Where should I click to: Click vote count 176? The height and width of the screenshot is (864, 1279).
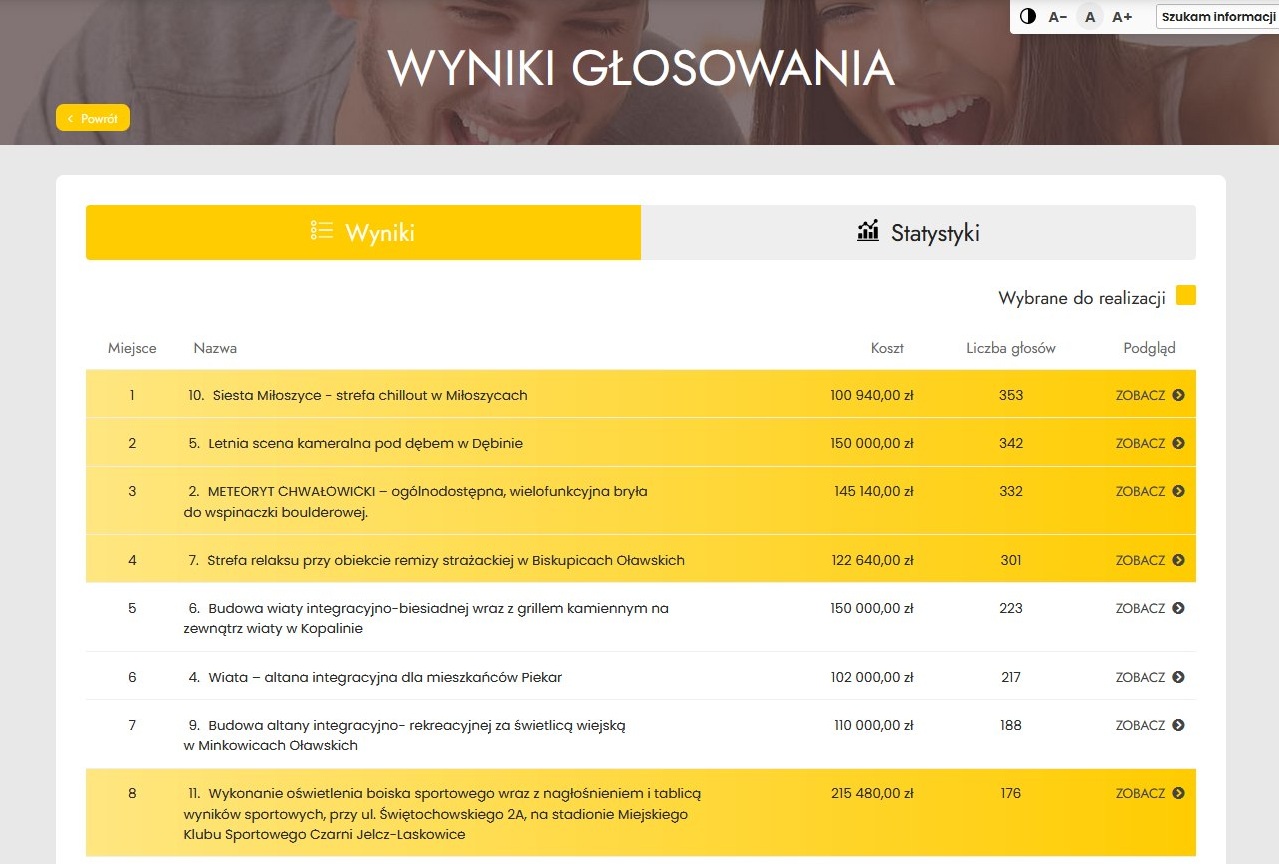(1011, 793)
